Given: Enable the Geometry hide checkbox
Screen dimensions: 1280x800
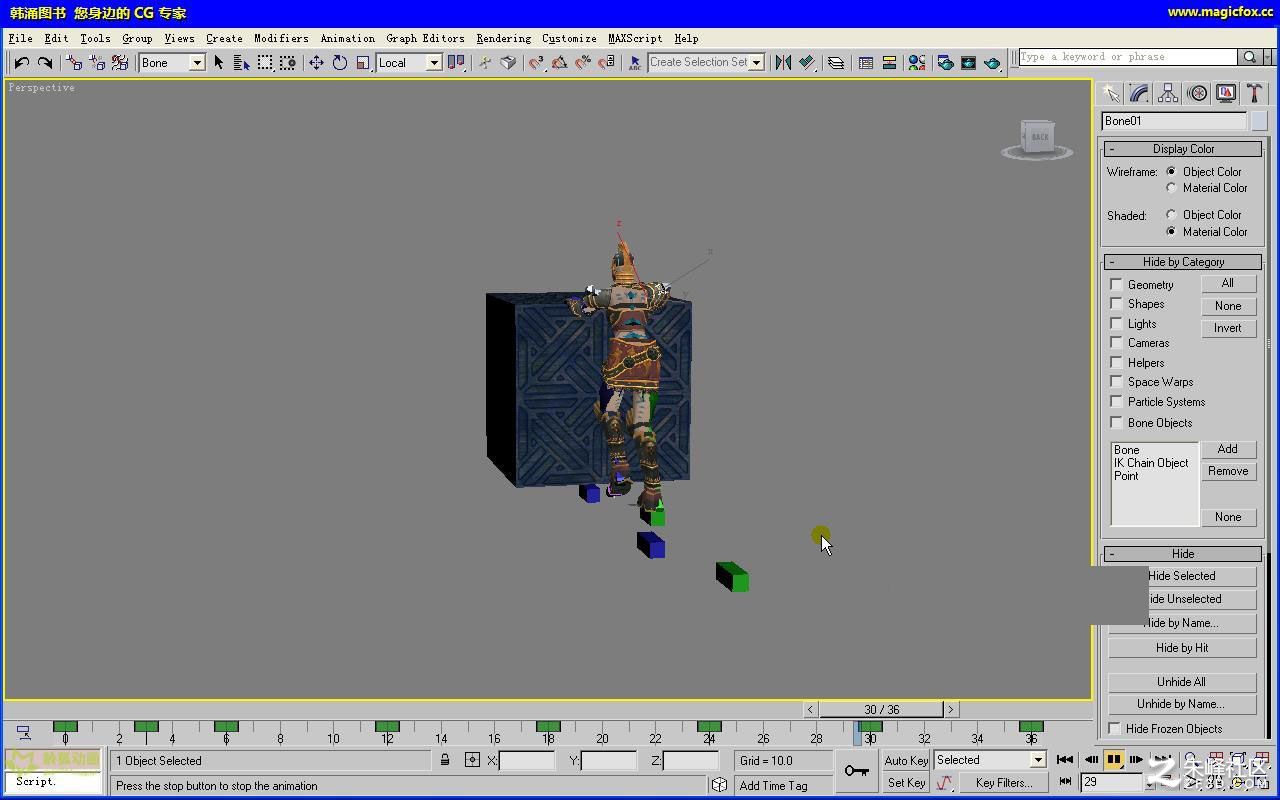Looking at the screenshot, I should tap(1116, 285).
